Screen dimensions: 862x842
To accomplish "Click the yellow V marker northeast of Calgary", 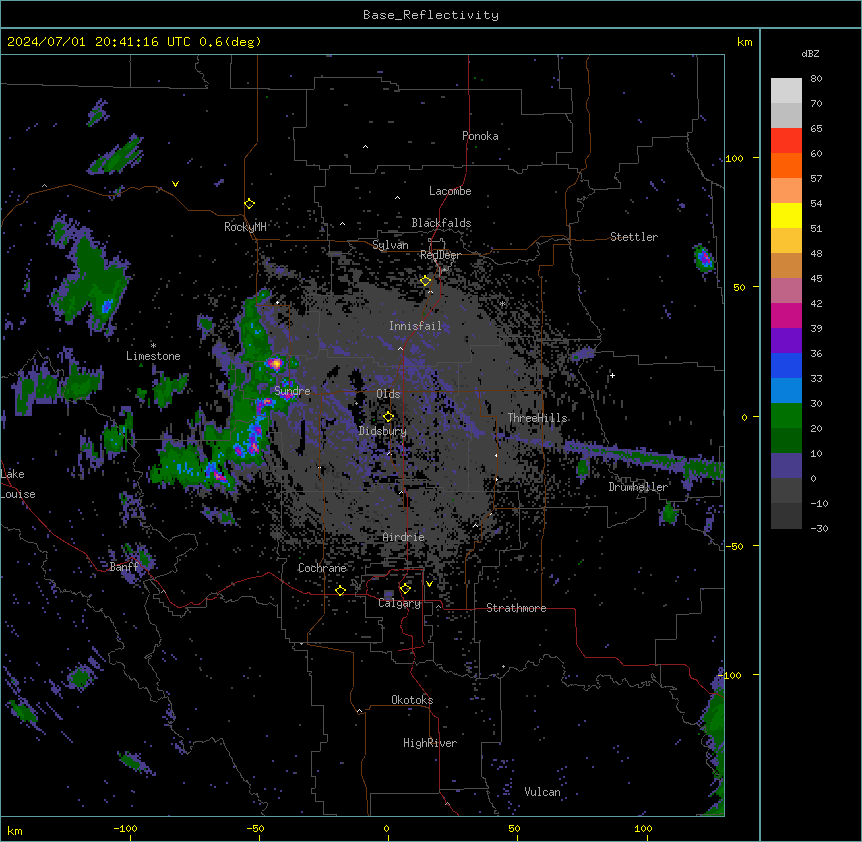I will pos(429,584).
